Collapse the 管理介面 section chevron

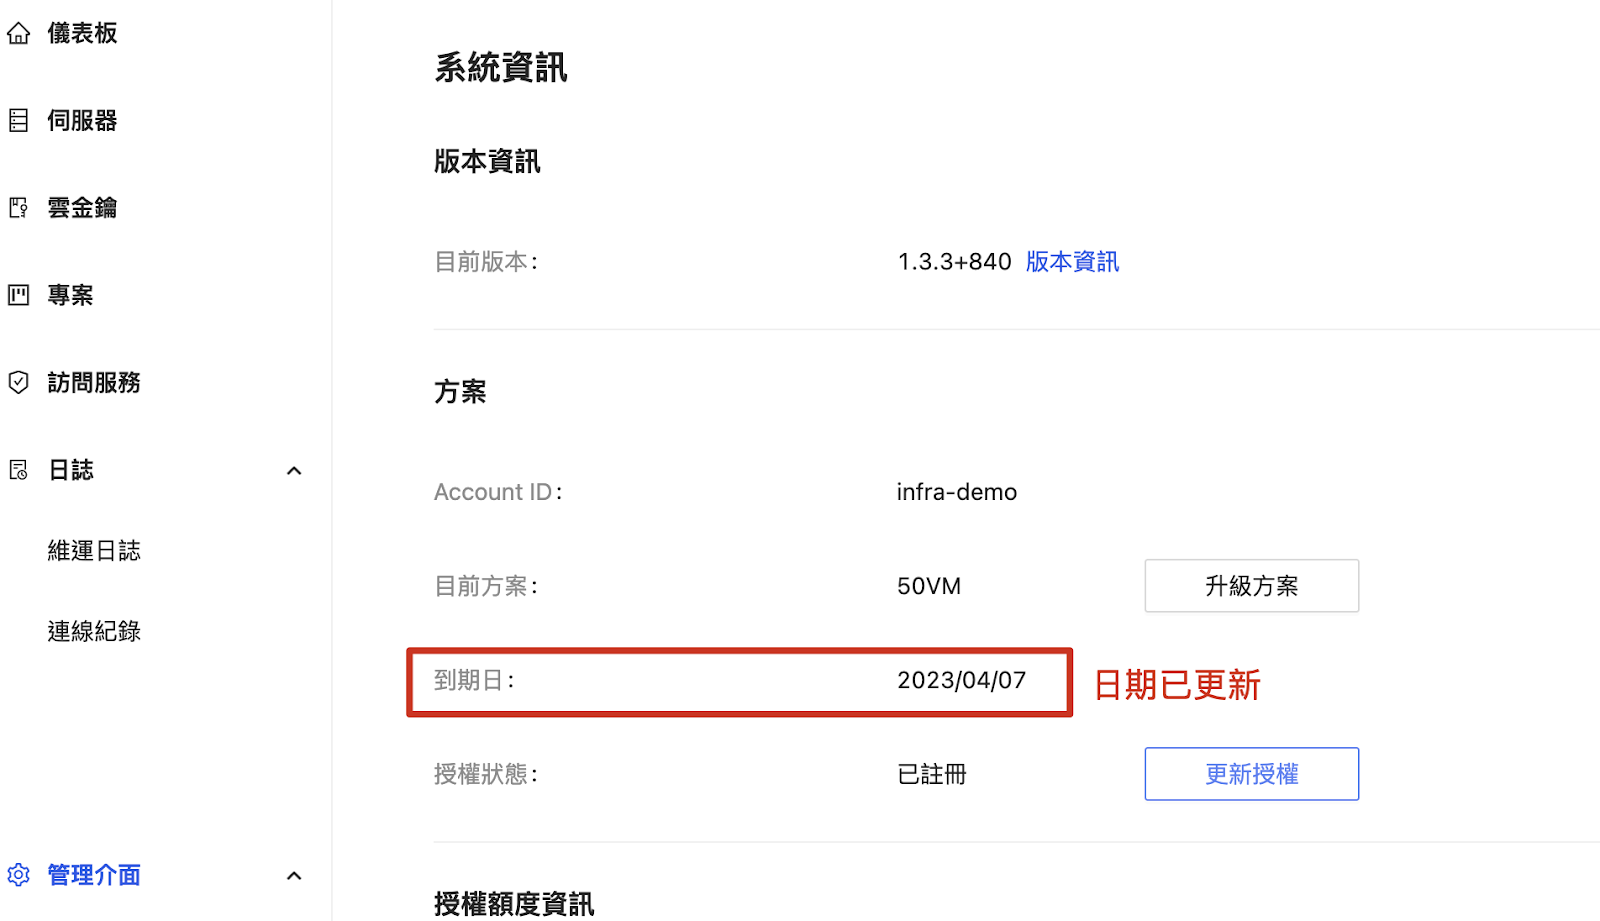[294, 876]
